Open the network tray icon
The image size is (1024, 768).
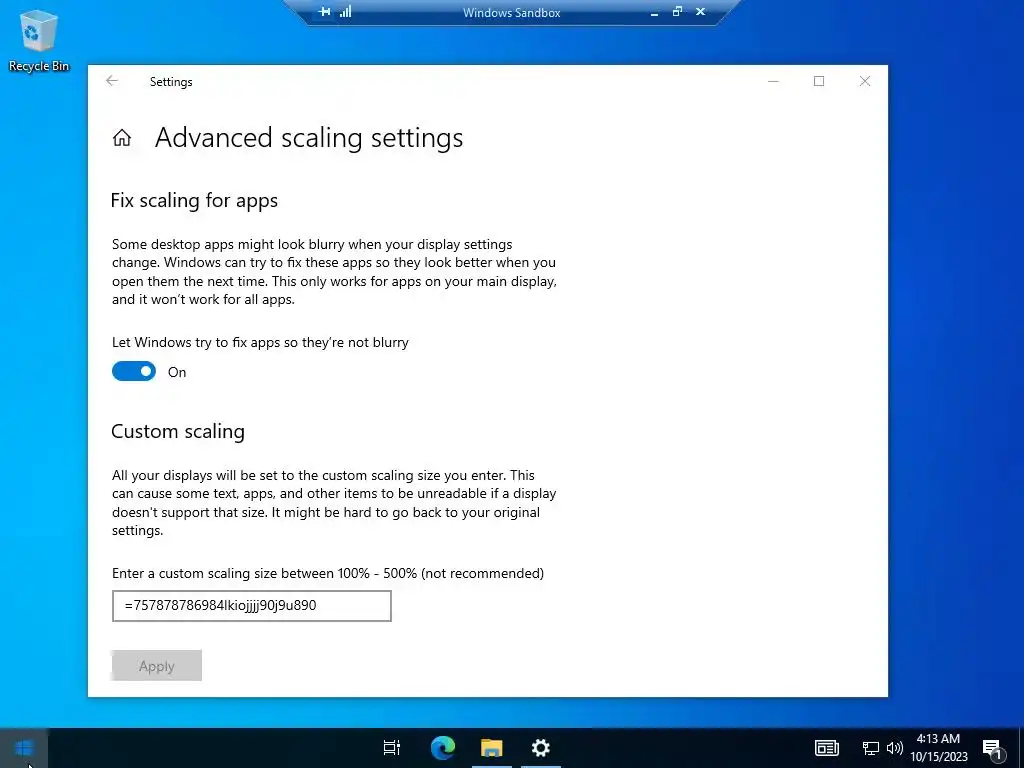(871, 748)
